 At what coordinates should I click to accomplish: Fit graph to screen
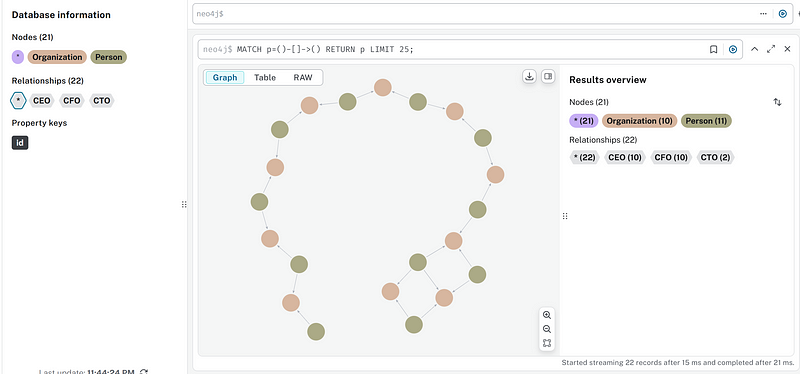[547, 343]
